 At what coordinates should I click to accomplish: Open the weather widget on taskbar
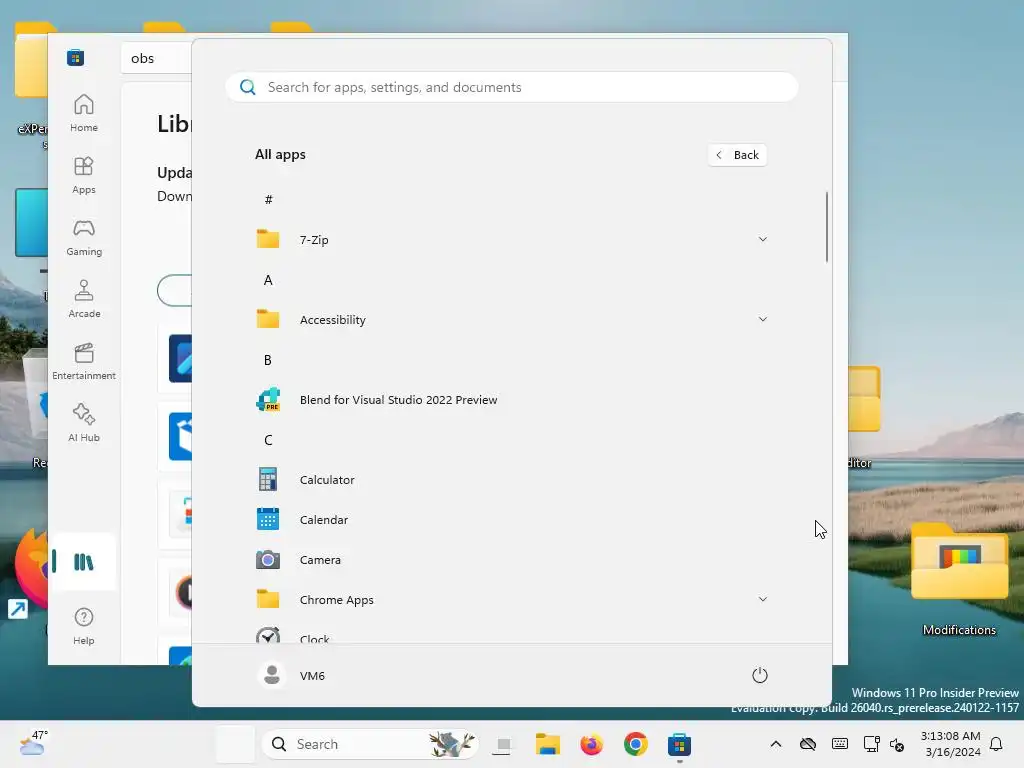[33, 744]
